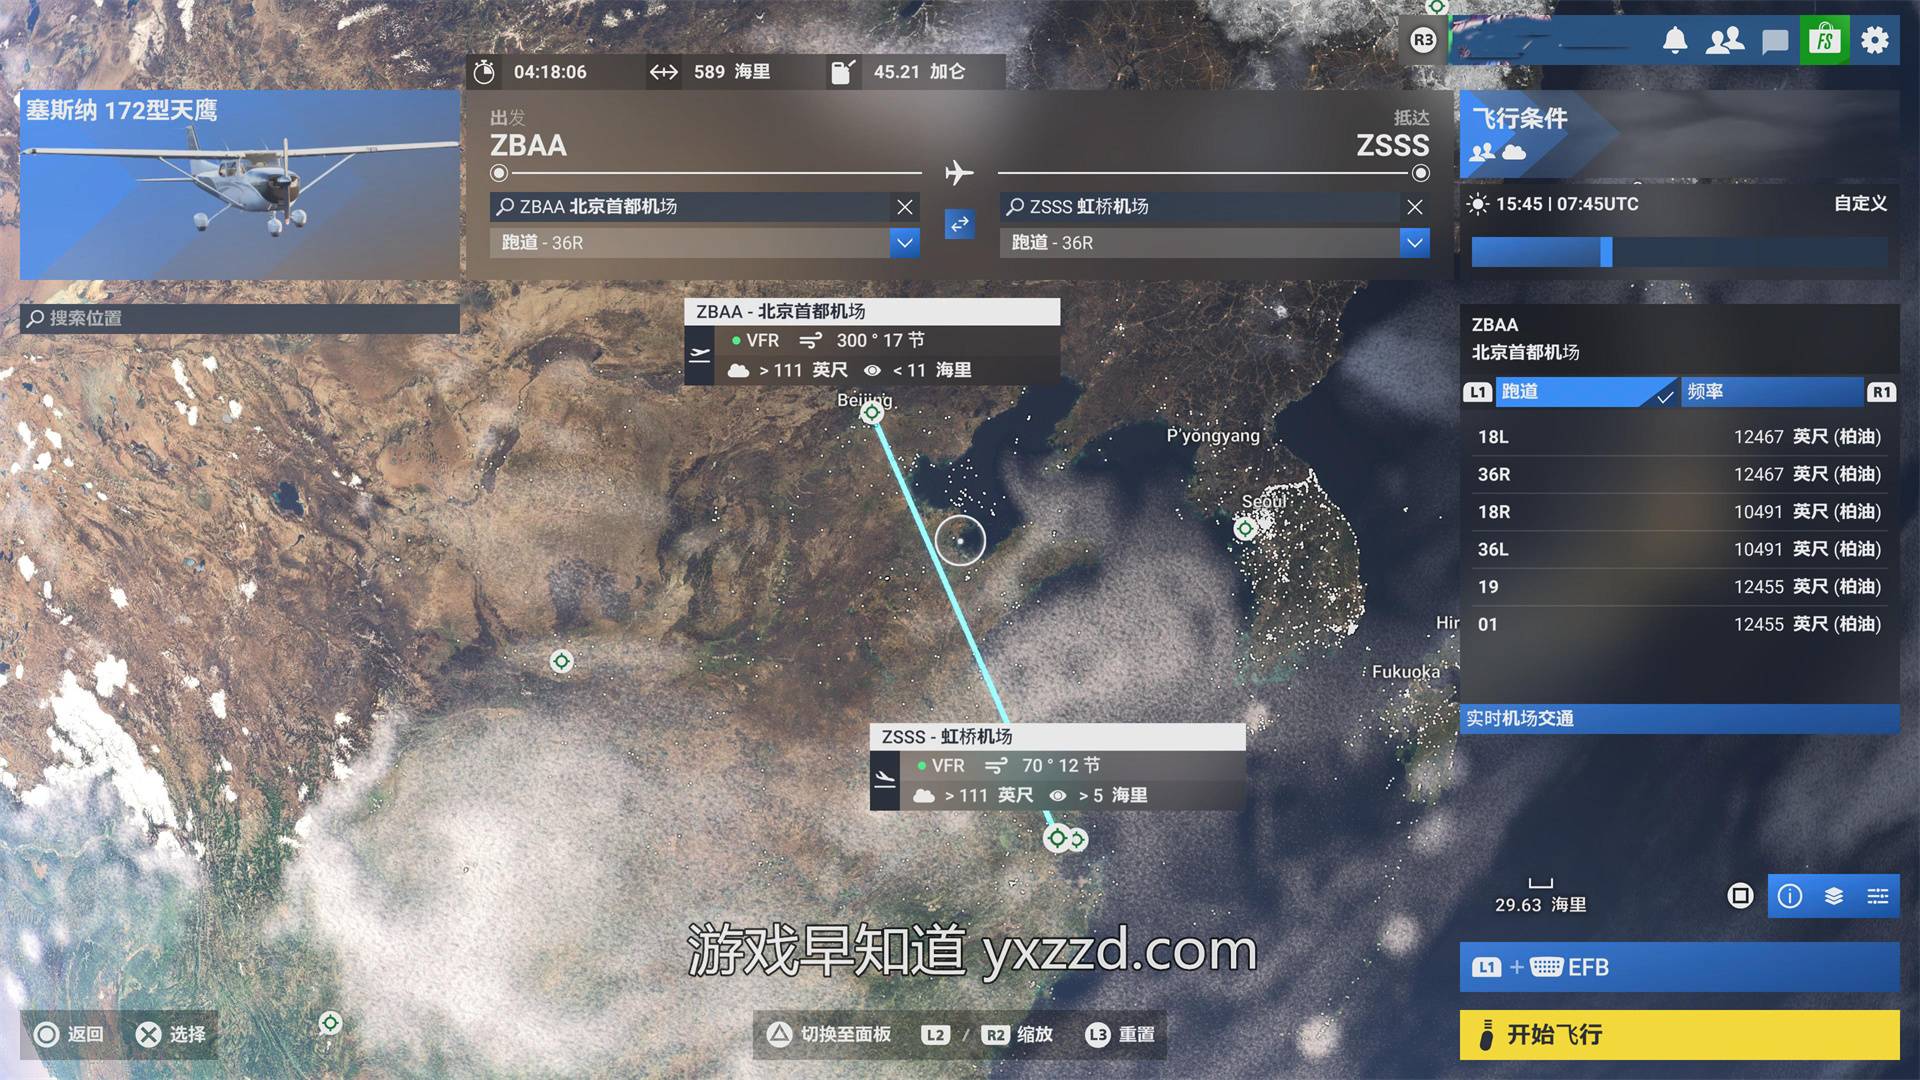This screenshot has width=1920, height=1080.
Task: Open the chat bubble icon
Action: [1775, 41]
